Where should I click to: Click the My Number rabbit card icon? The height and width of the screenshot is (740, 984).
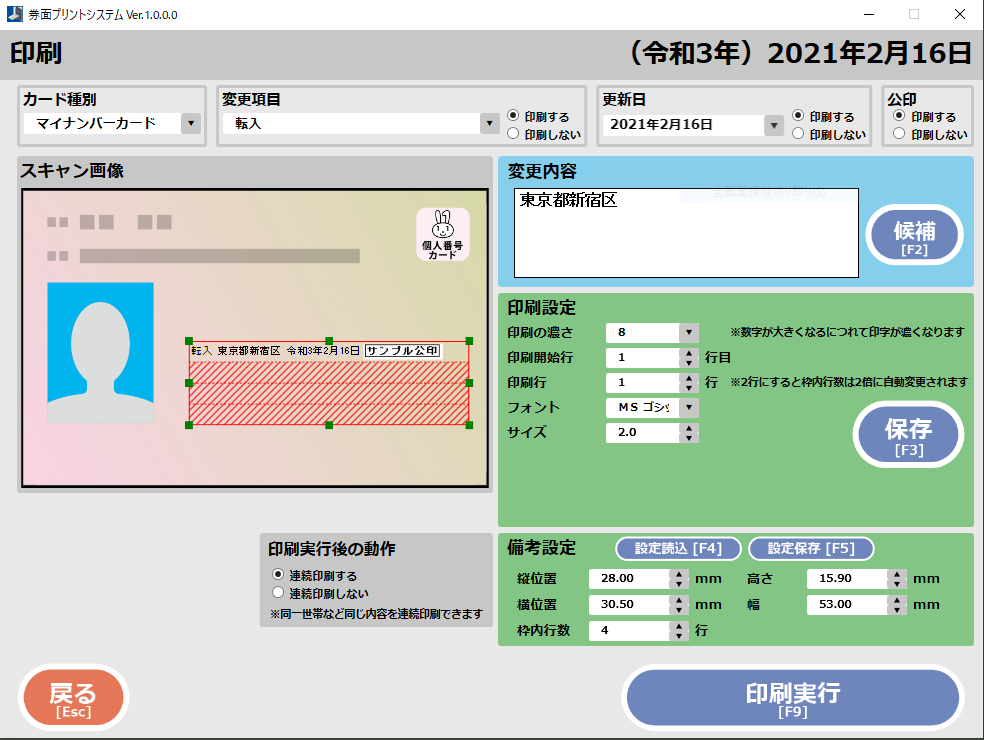[x=442, y=234]
